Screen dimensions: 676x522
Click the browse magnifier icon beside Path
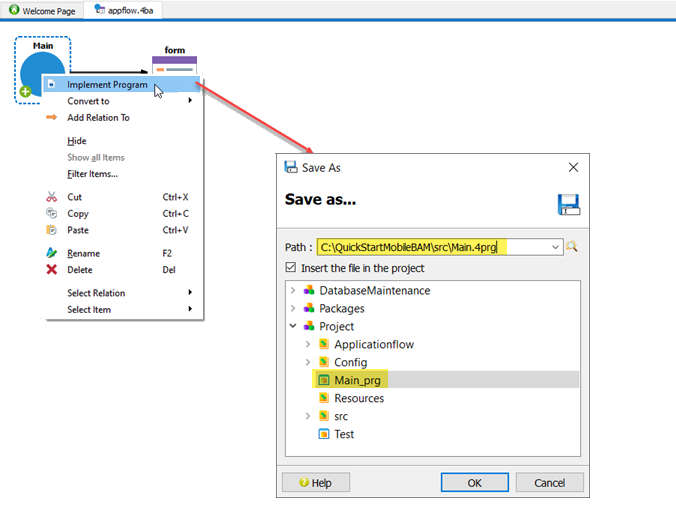click(x=572, y=247)
